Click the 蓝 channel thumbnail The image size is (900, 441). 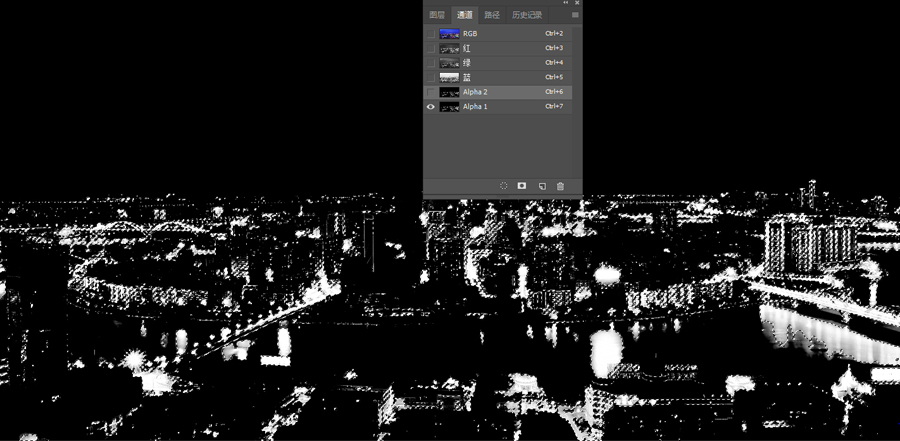coord(449,78)
